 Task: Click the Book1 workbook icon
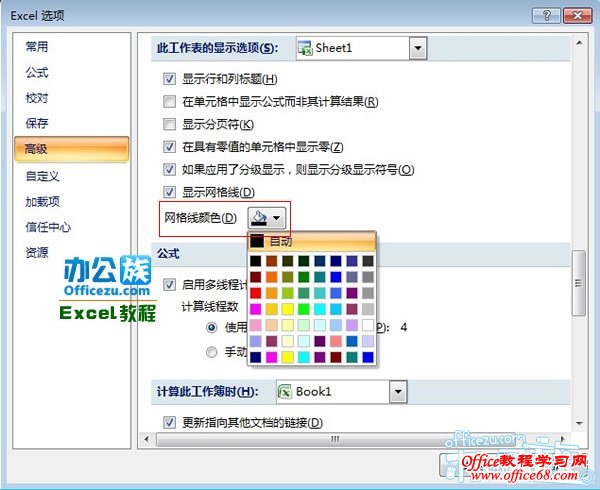285,392
